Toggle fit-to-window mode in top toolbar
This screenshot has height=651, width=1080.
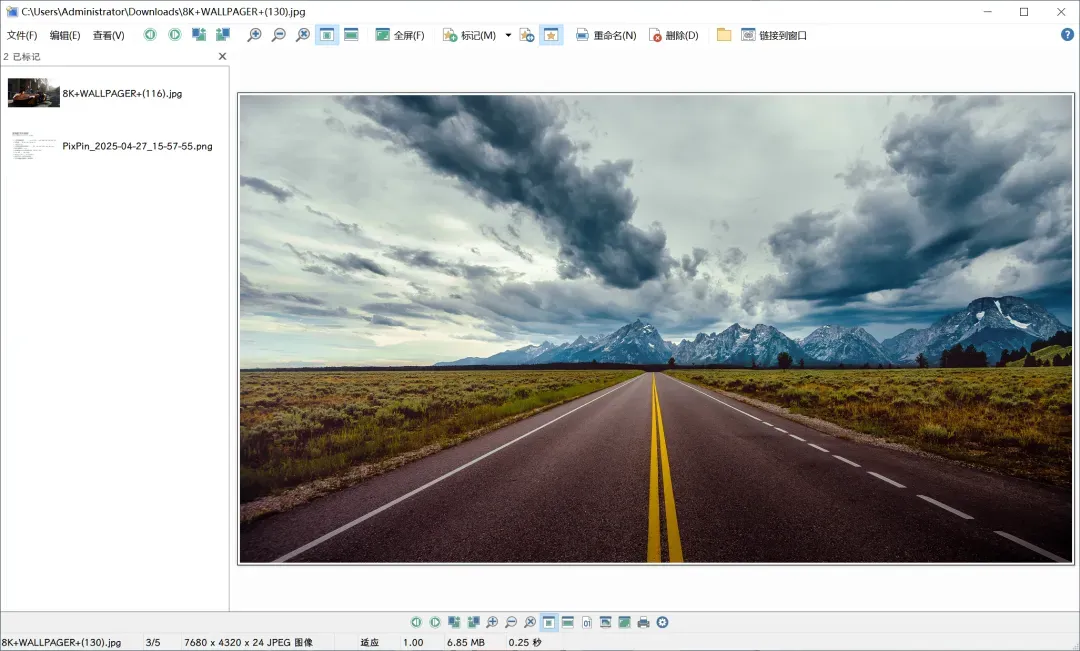point(326,34)
